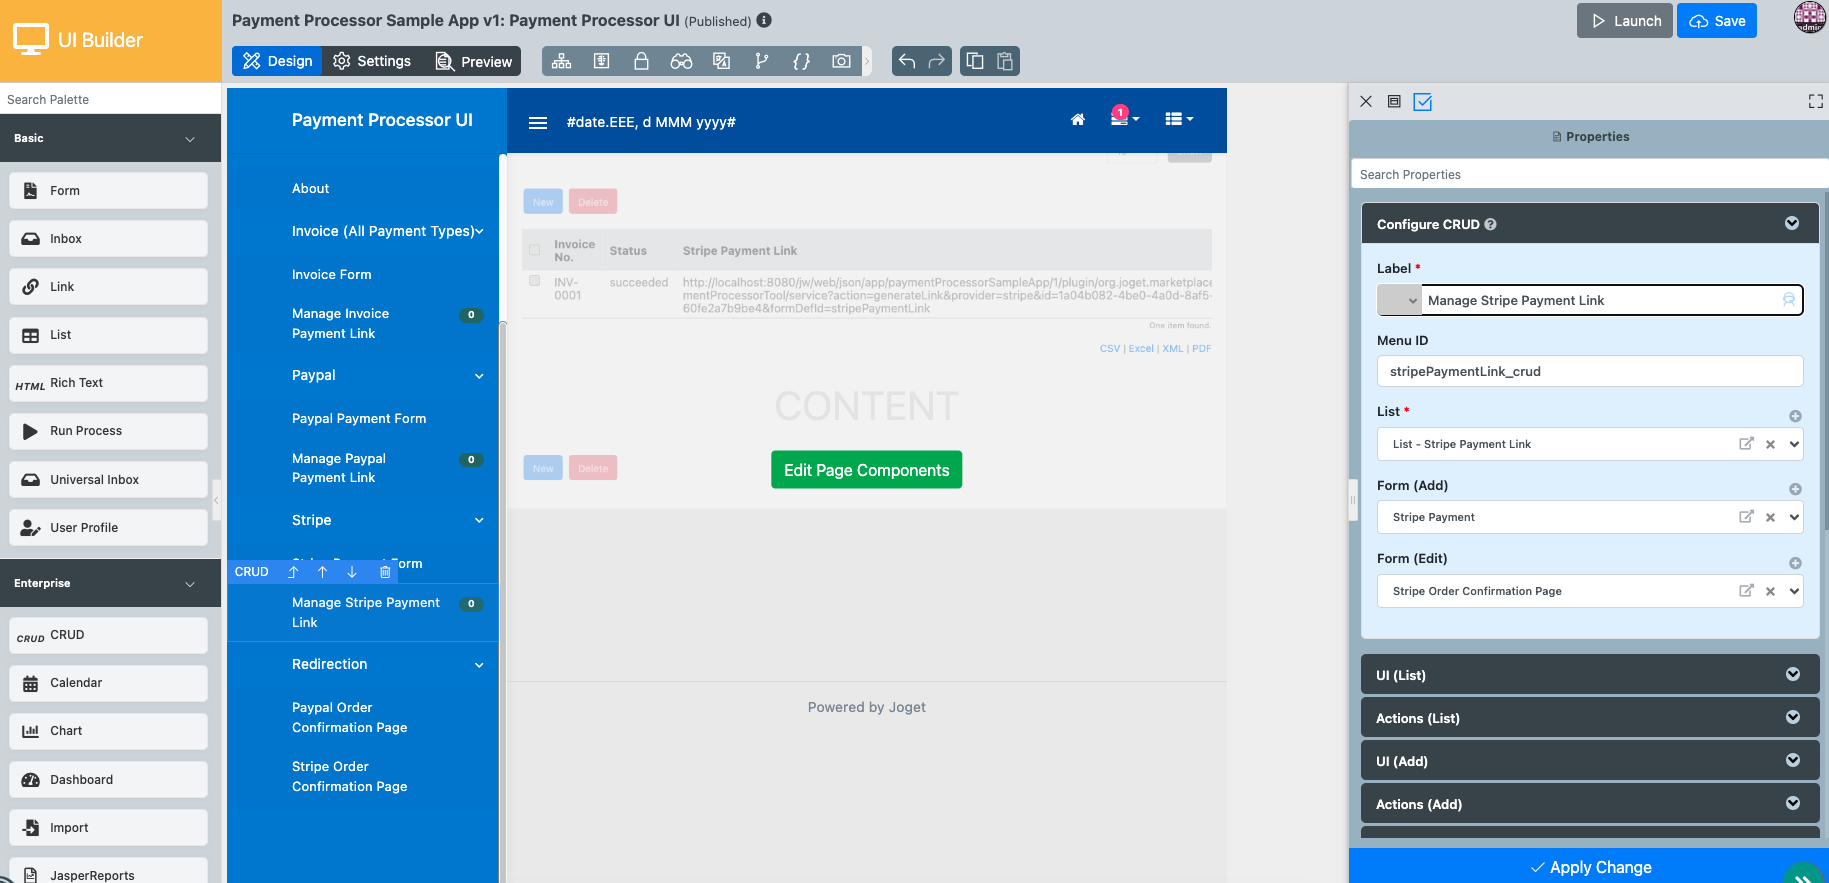Click the leftmost curved arrow in CRUD bar

click(x=293, y=572)
